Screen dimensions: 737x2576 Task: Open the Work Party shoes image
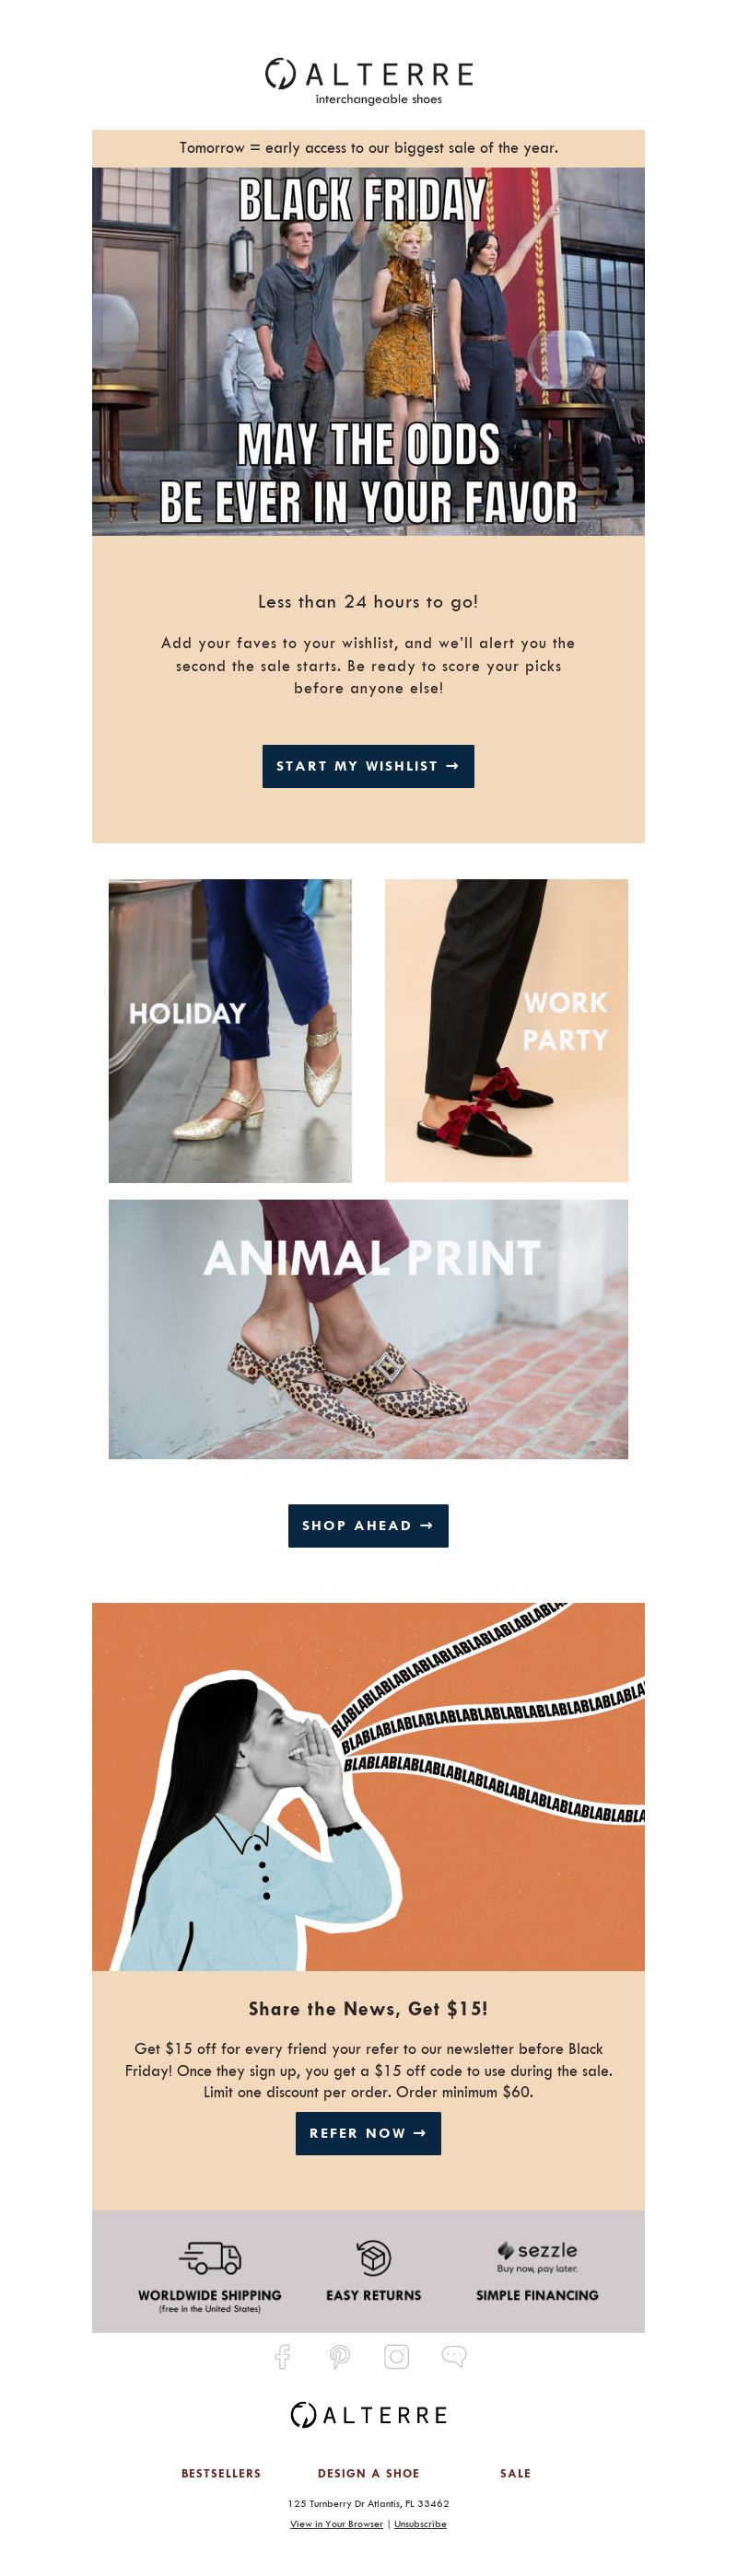(x=507, y=1031)
